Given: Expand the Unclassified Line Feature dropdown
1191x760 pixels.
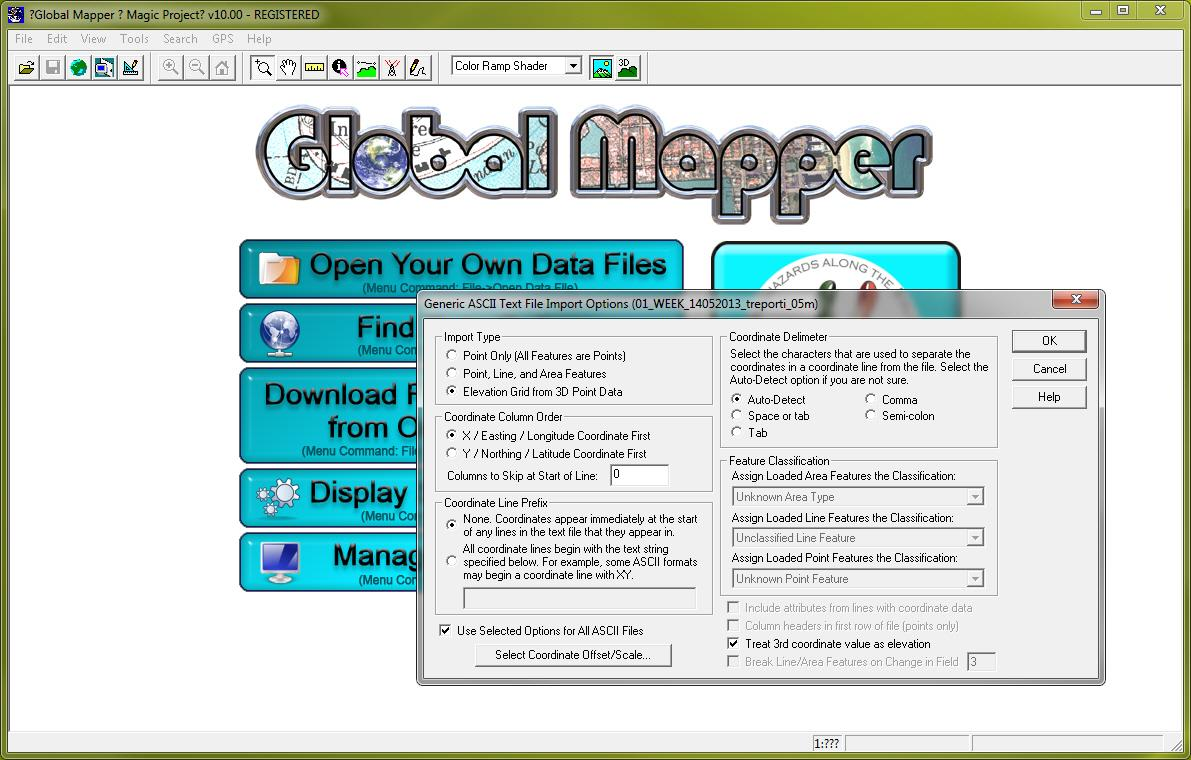Looking at the screenshot, I should point(975,538).
